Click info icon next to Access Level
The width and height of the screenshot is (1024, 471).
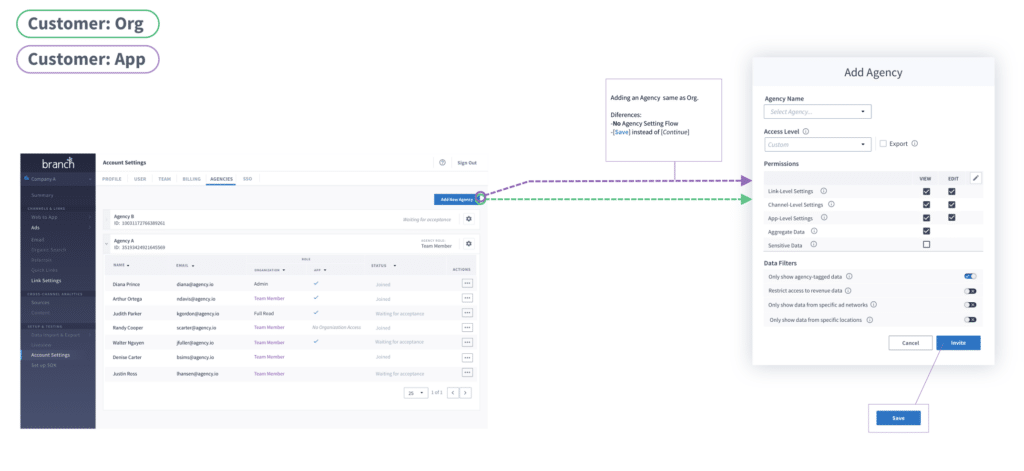[806, 131]
